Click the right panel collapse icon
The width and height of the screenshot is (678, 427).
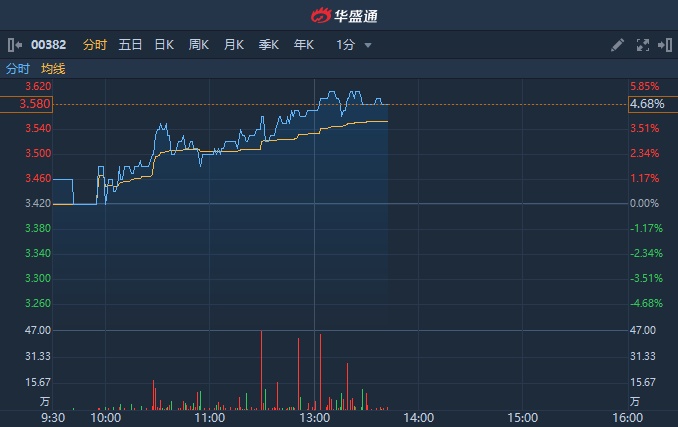(x=664, y=45)
